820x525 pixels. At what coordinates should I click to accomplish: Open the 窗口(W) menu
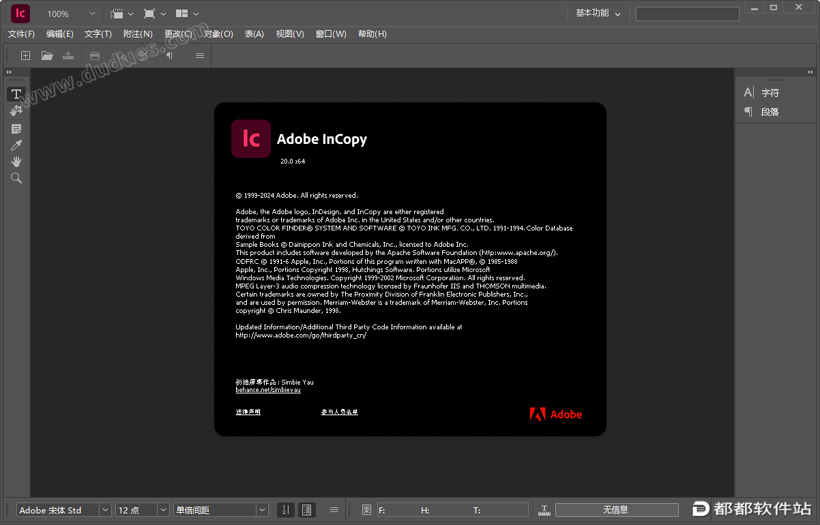tap(331, 34)
